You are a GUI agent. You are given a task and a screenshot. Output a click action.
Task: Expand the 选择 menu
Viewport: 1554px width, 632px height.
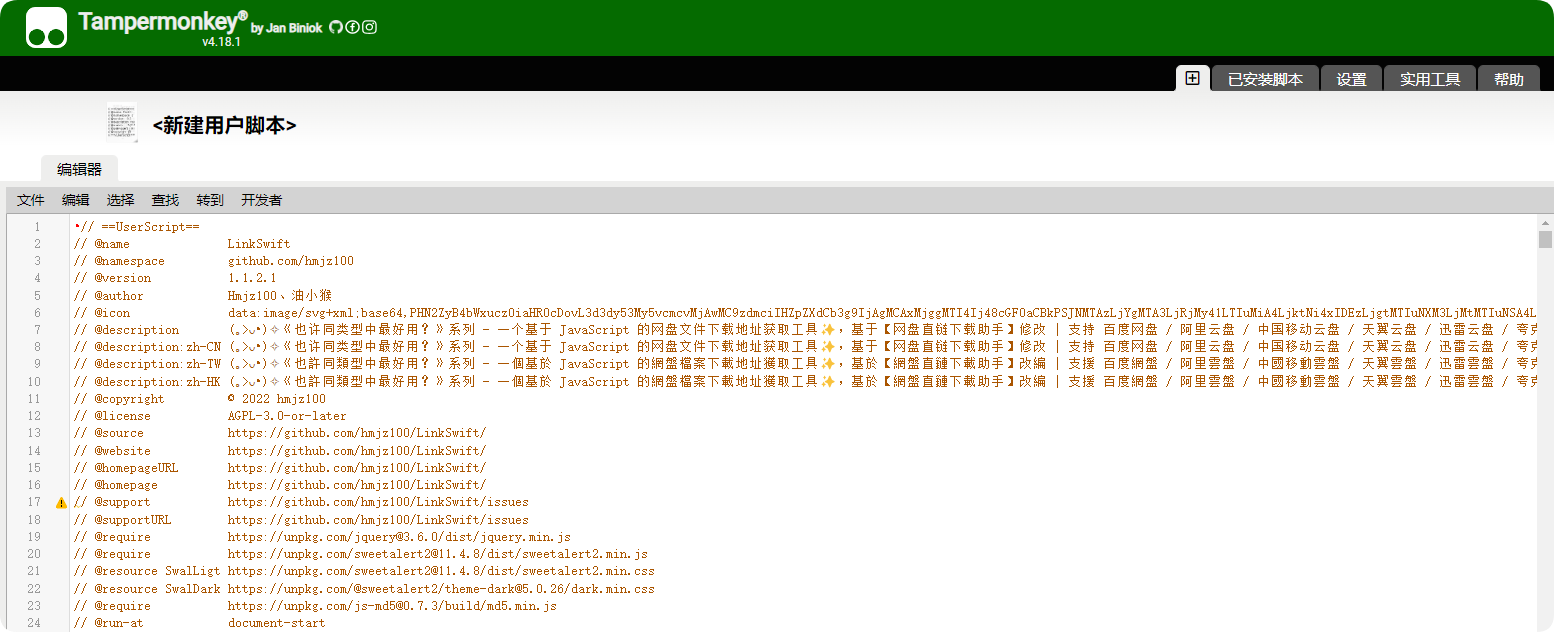point(120,200)
